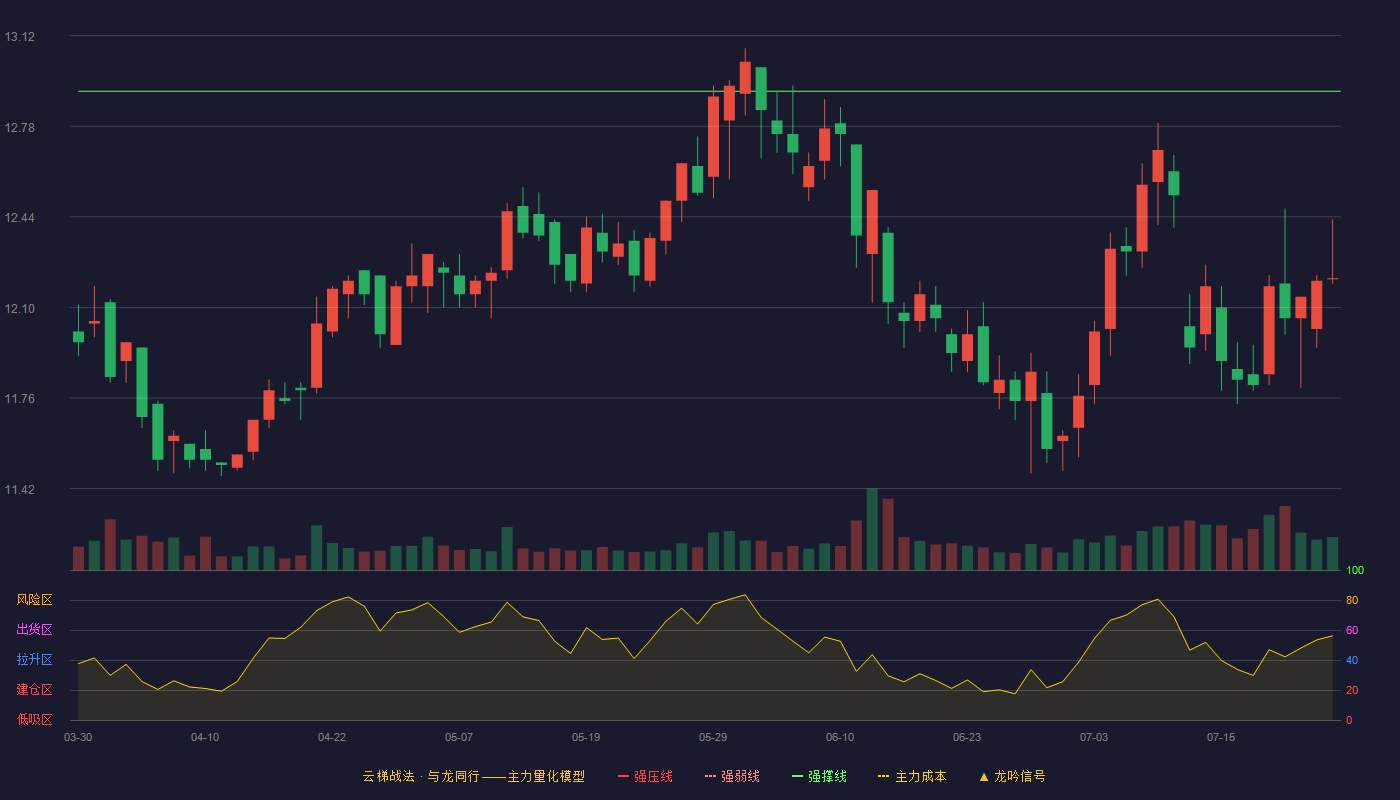Screen dimensions: 1400x800
Task: Click the 风险区 zone label
Action: coord(34,600)
